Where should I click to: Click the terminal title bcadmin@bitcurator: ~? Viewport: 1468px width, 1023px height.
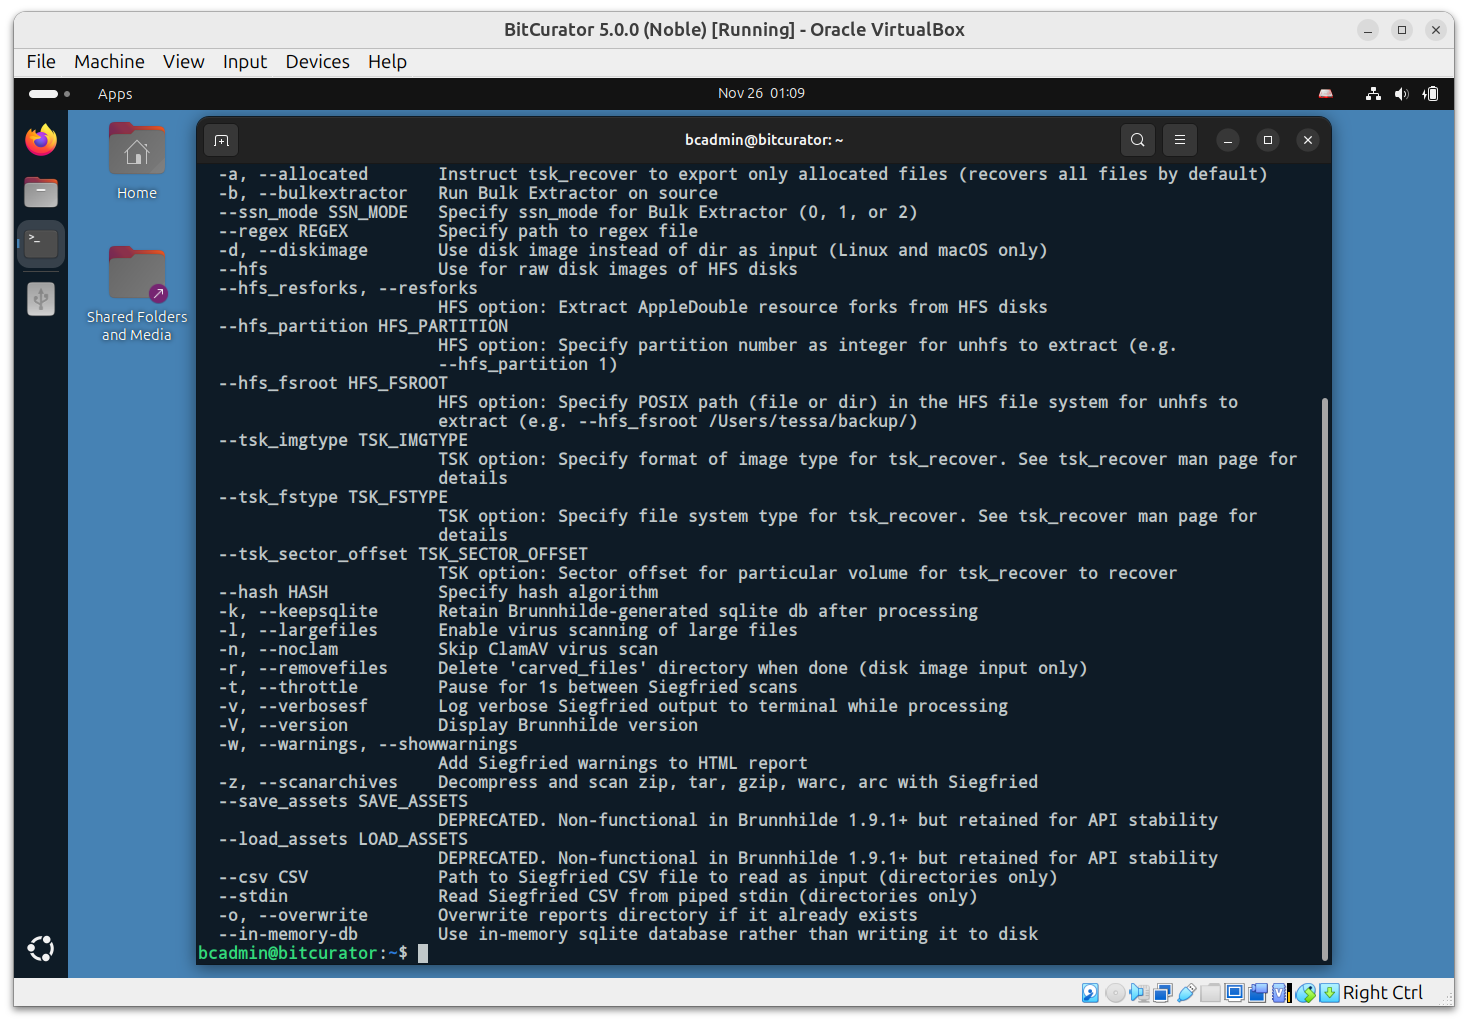[x=764, y=140]
